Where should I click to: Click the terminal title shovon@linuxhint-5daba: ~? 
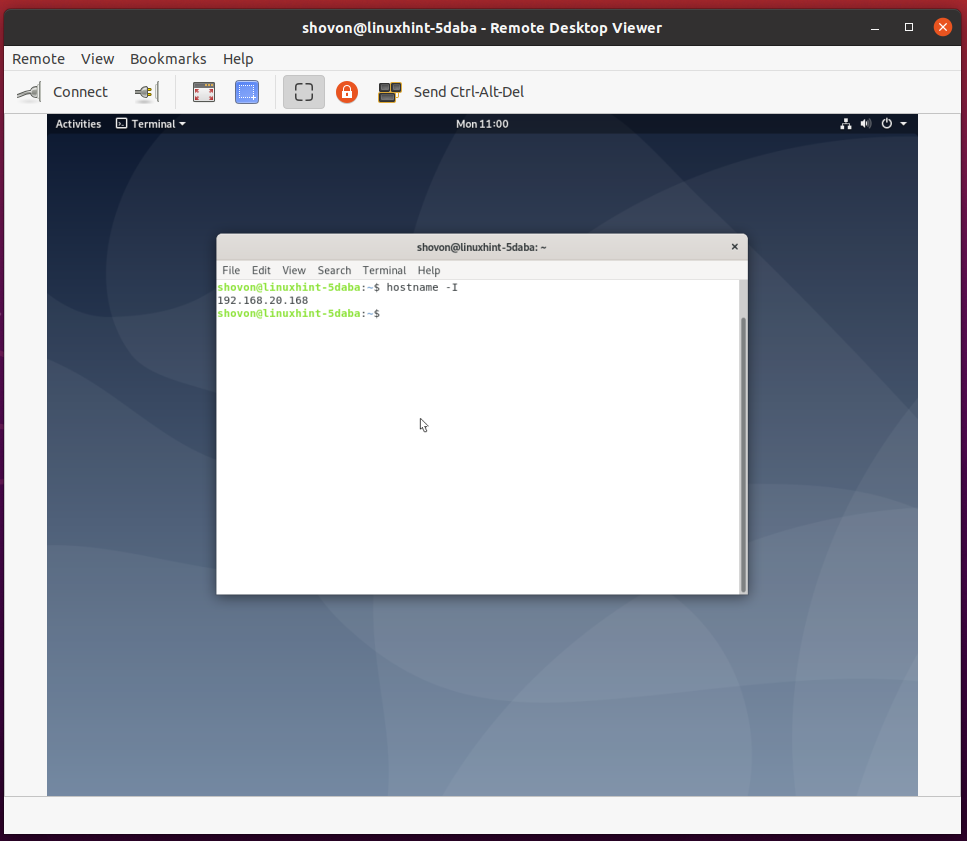pos(482,247)
